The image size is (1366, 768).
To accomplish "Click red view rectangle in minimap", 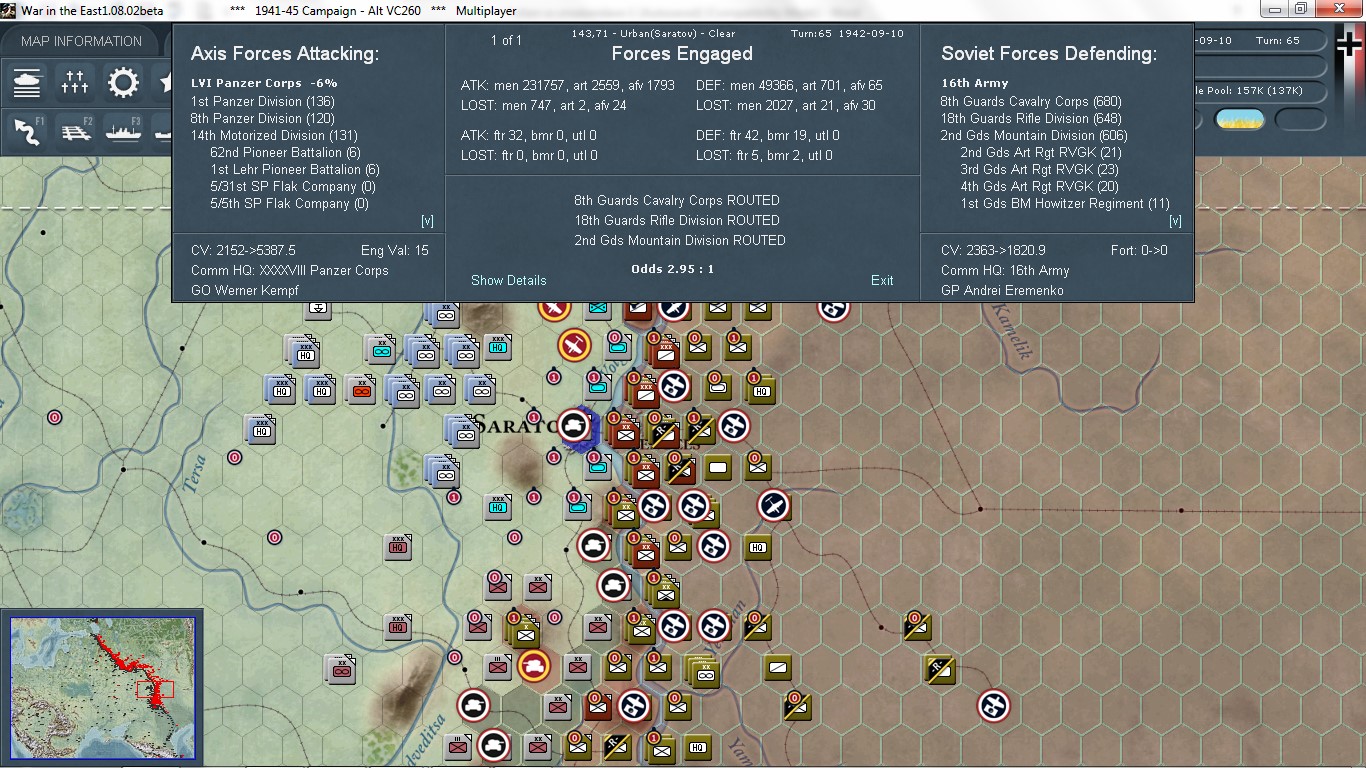I will pos(155,689).
